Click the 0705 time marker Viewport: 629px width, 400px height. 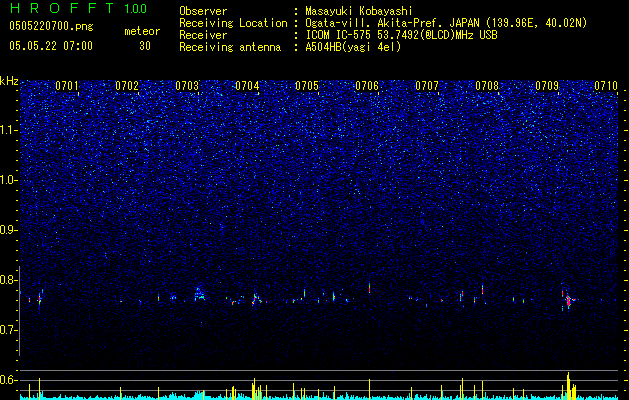pos(307,86)
